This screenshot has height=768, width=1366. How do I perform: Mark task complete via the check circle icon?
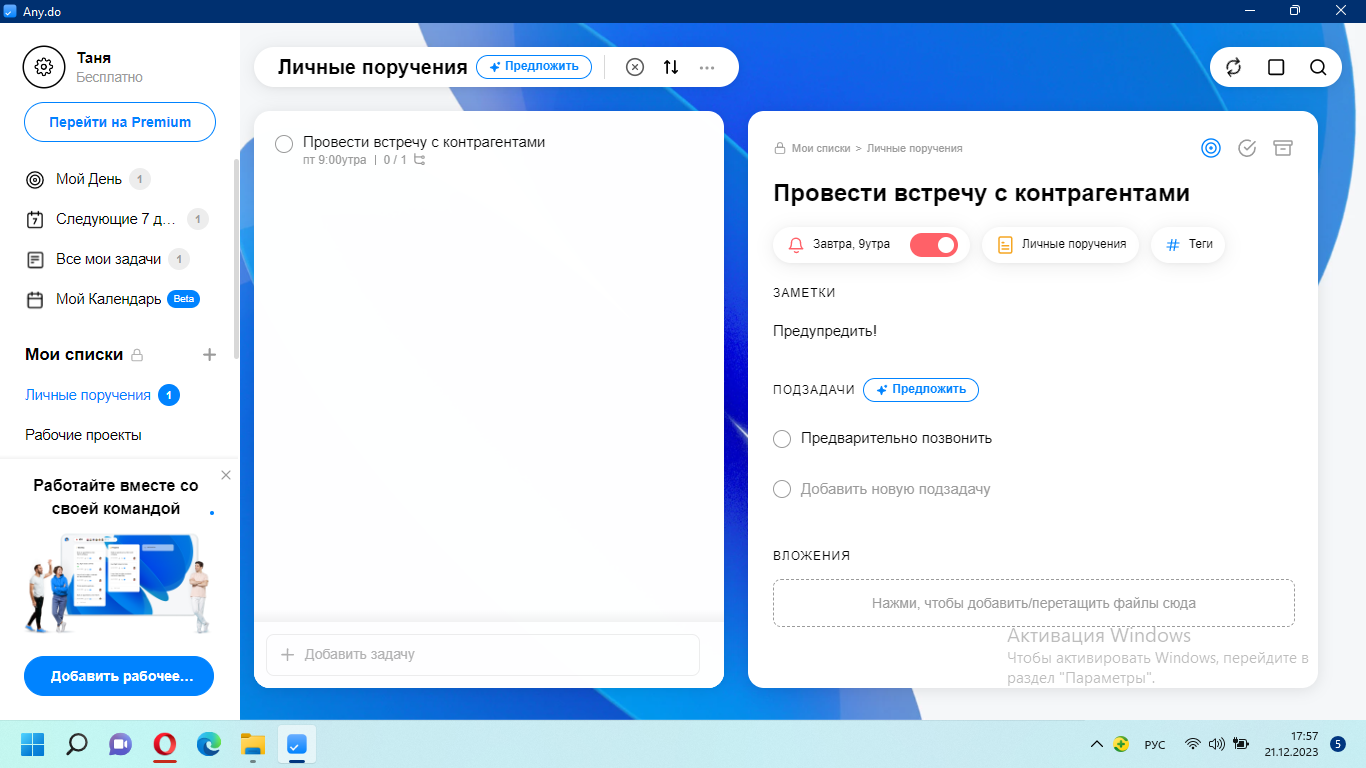tap(1247, 147)
